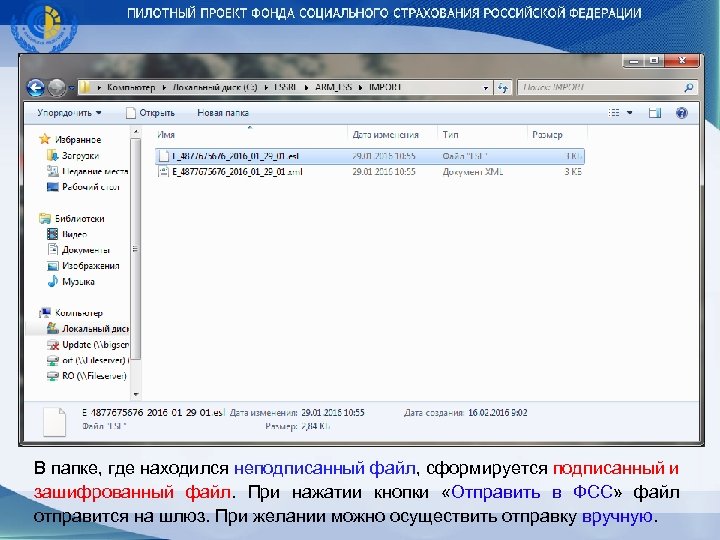This screenshot has width=720, height=540.
Task: Refresh the folder with the refresh button
Action: pos(503,88)
